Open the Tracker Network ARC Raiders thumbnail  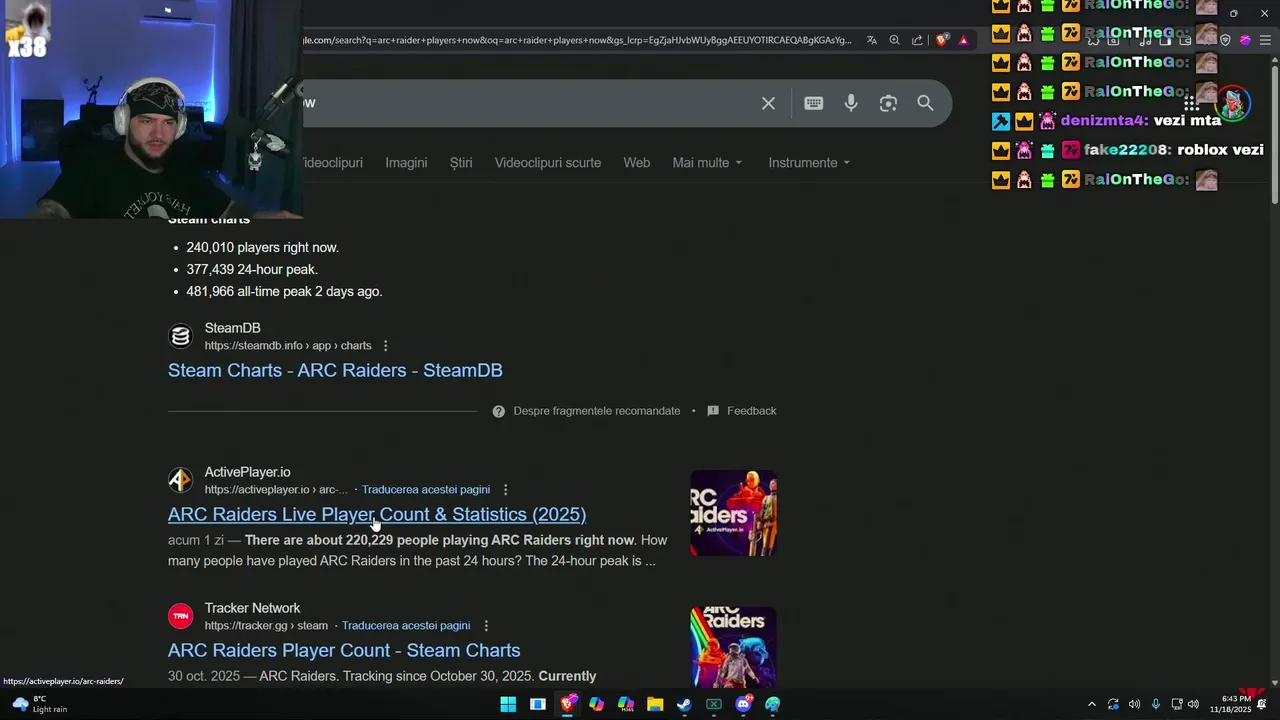(x=733, y=647)
